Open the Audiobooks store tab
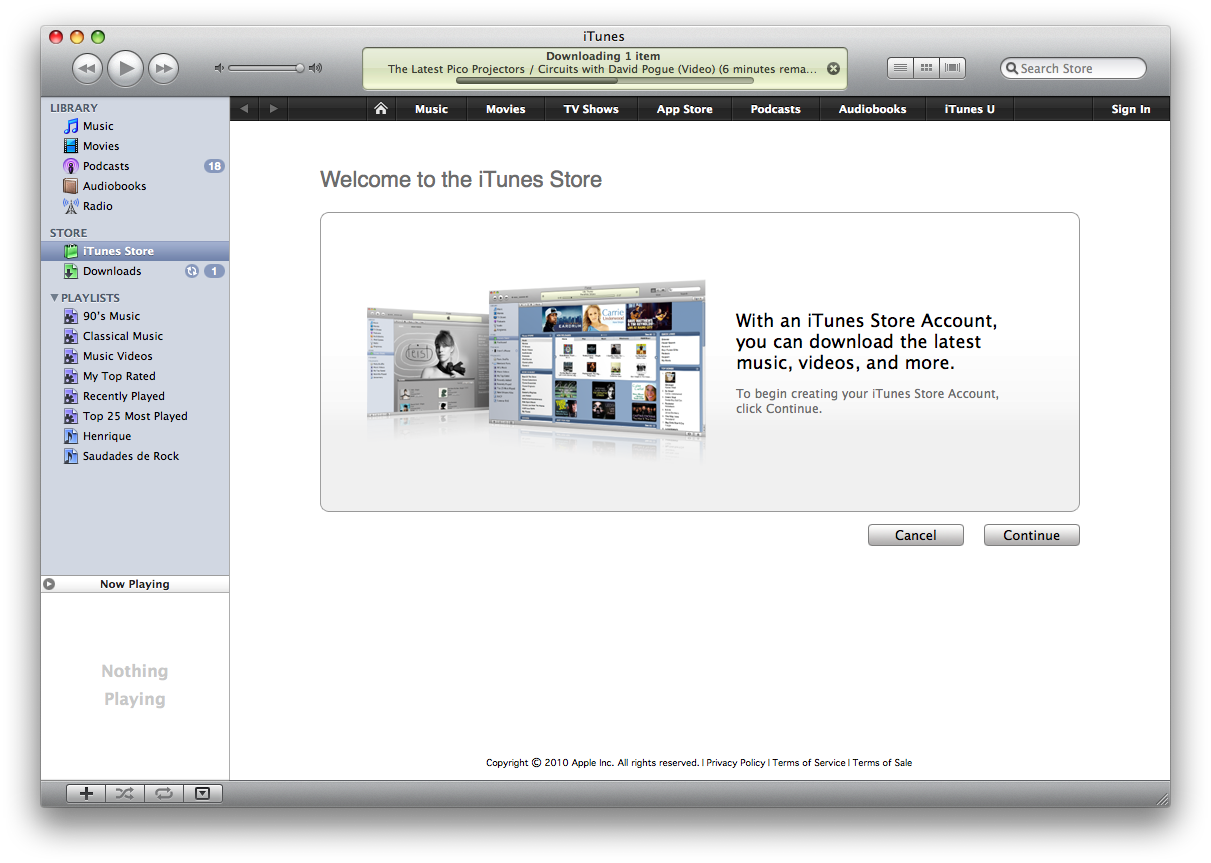This screenshot has height=863, width=1211. pos(872,109)
